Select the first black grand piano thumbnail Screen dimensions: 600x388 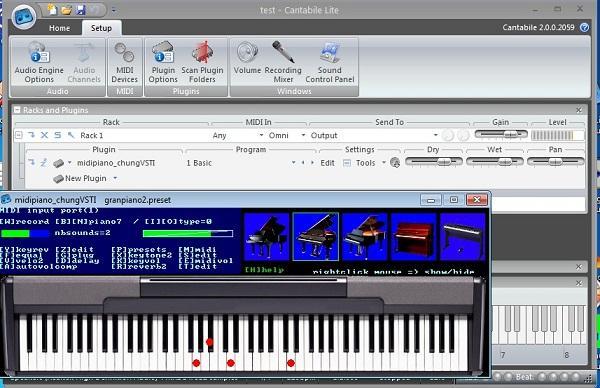click(x=267, y=237)
